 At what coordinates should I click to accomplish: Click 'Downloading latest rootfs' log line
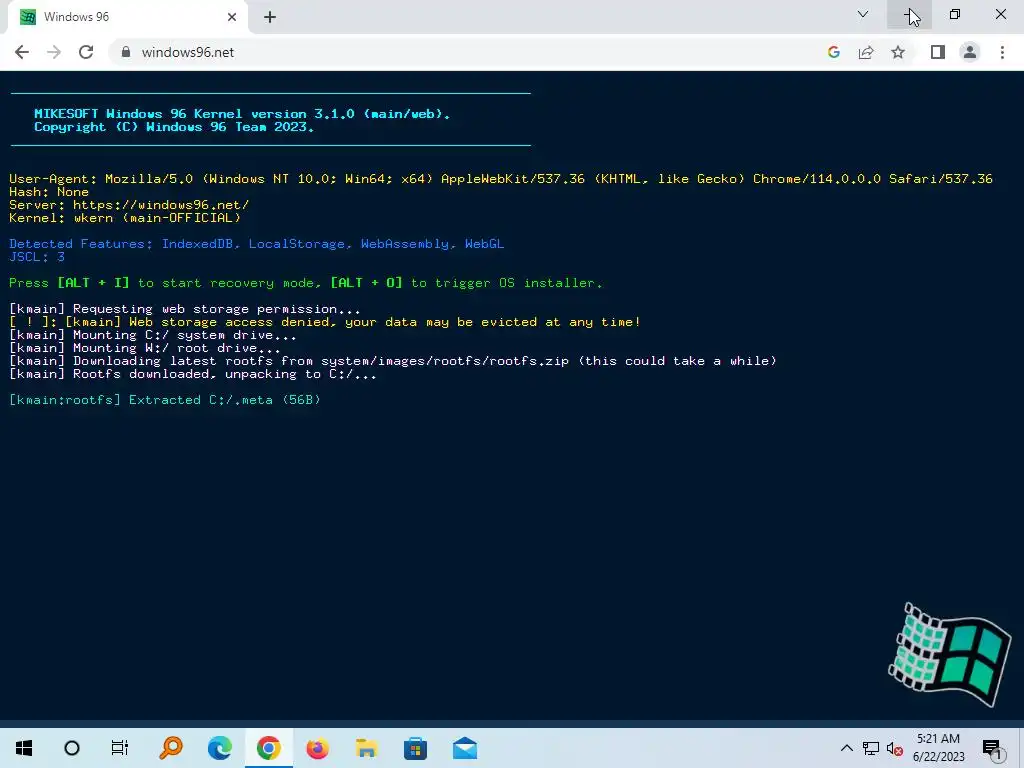[392, 360]
